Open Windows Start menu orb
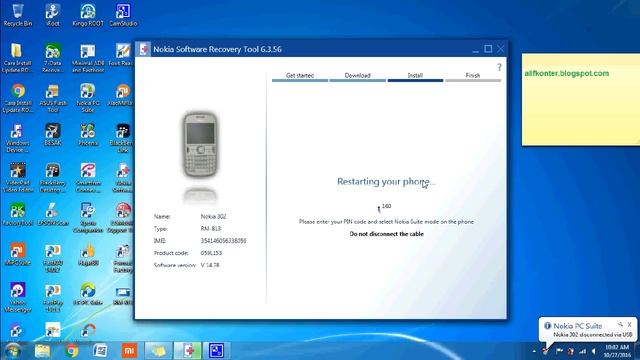Viewport: 640px width, 360px height. coord(13,351)
